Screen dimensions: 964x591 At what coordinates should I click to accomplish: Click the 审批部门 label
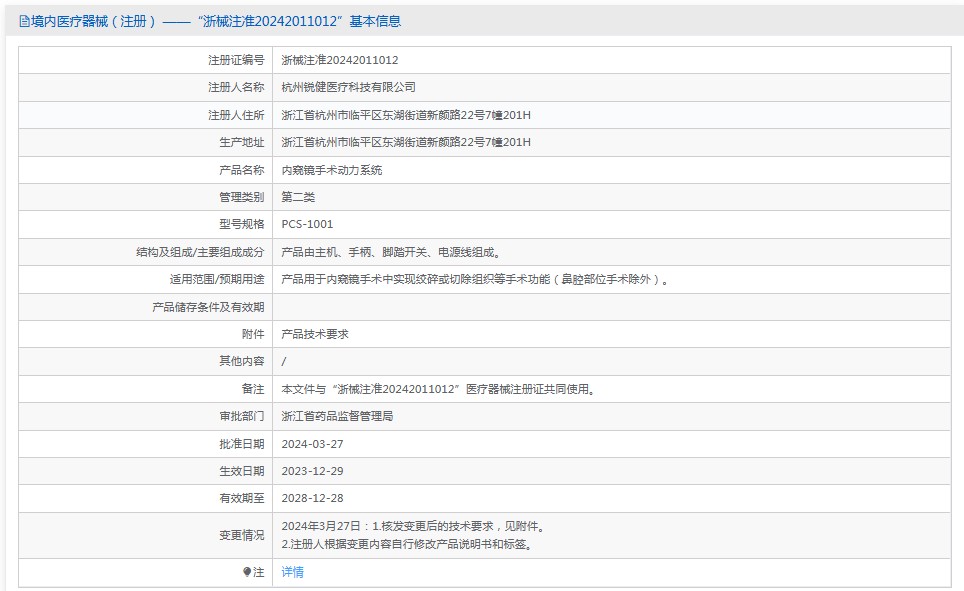242,416
